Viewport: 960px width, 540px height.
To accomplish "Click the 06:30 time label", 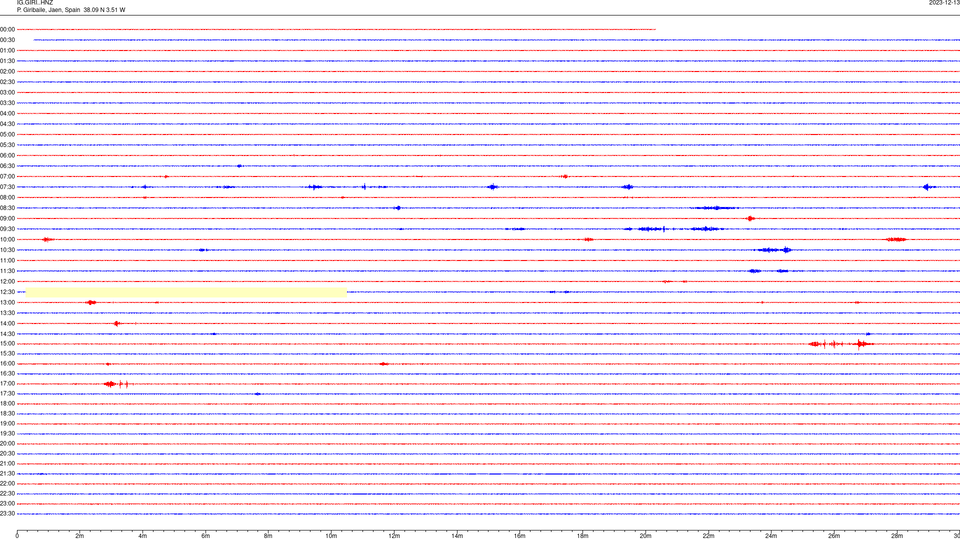I will tap(7, 166).
